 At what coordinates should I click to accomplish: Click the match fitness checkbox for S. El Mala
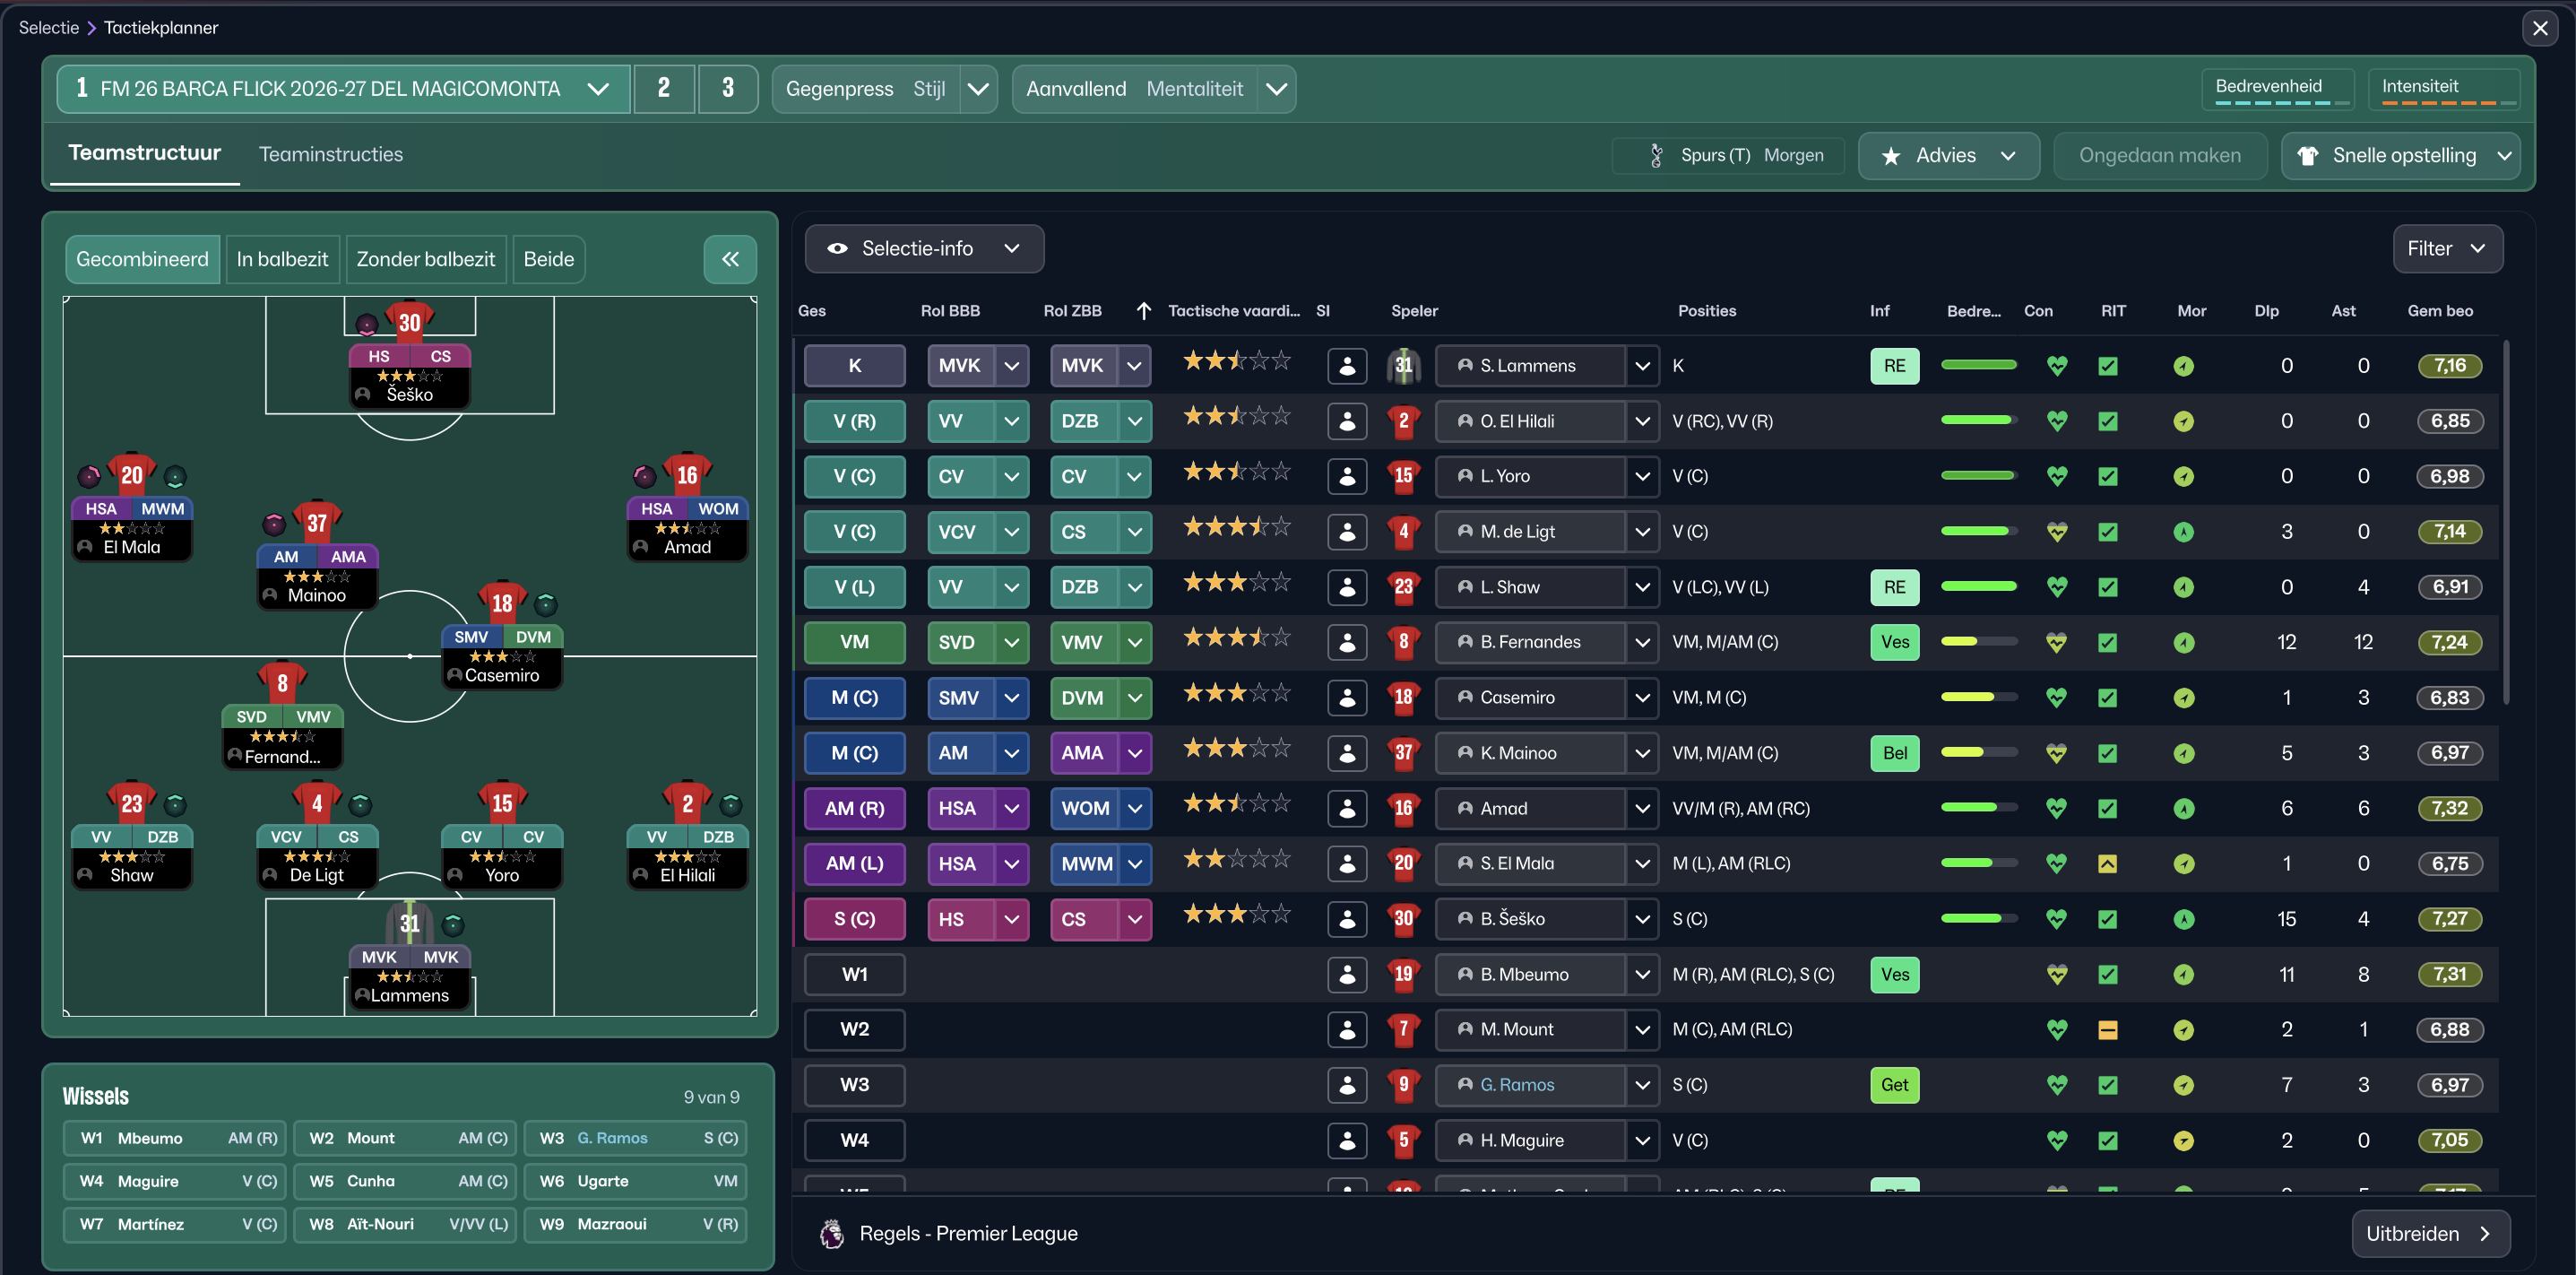point(2108,864)
